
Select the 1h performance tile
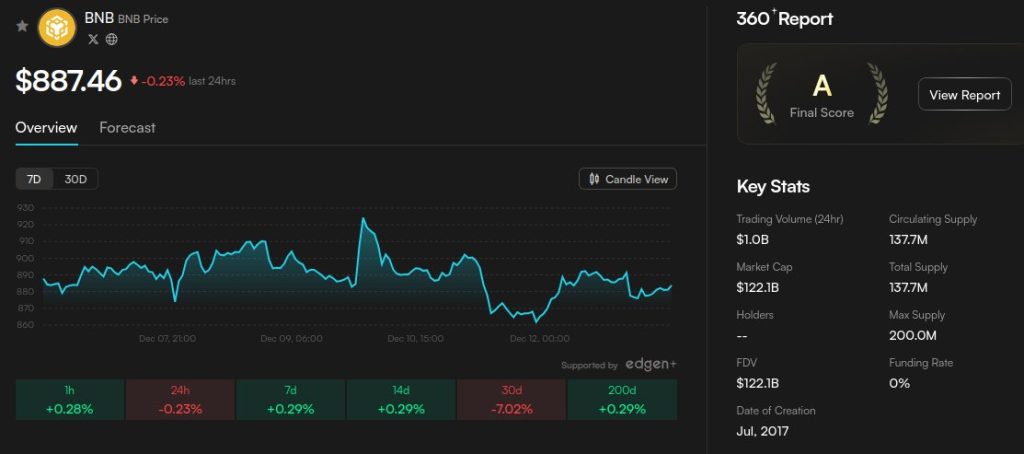[x=69, y=400]
